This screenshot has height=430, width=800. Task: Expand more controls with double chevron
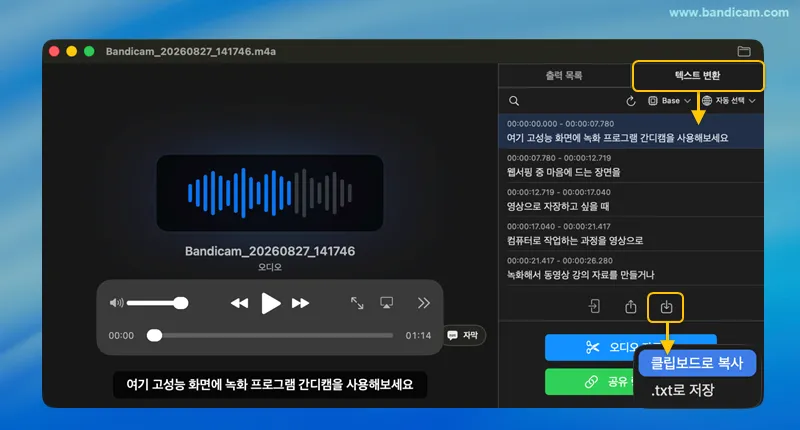(423, 303)
